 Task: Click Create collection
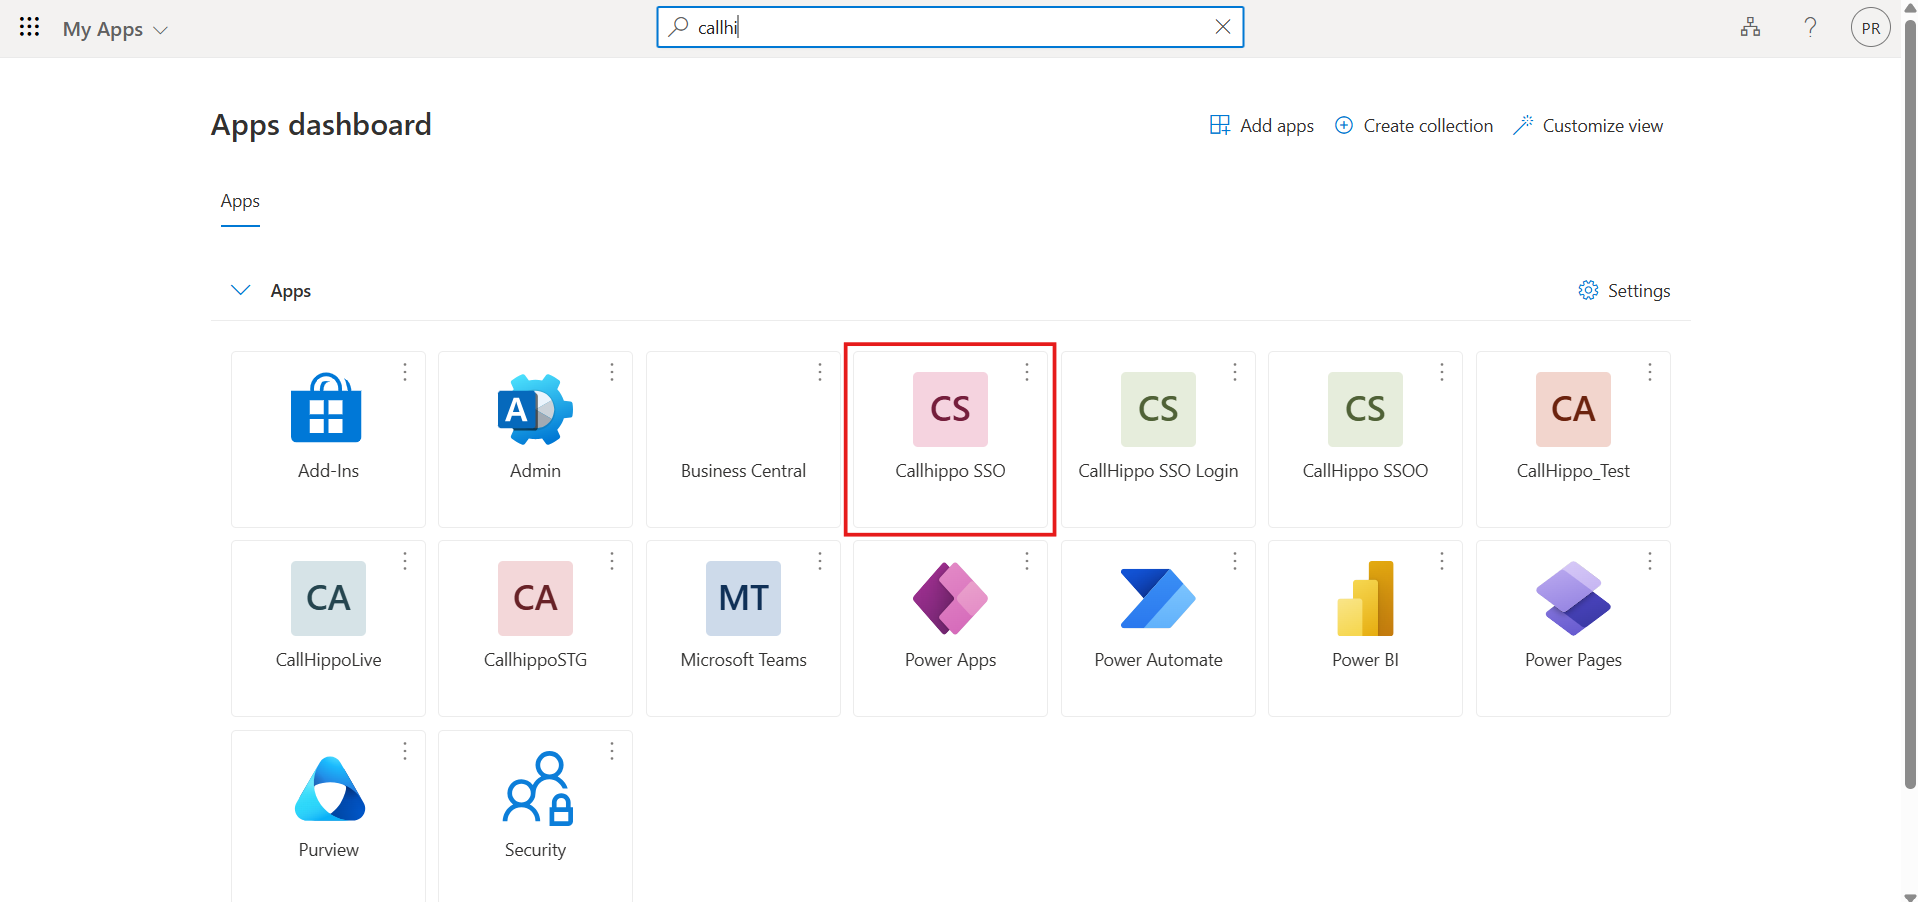pos(1414,125)
